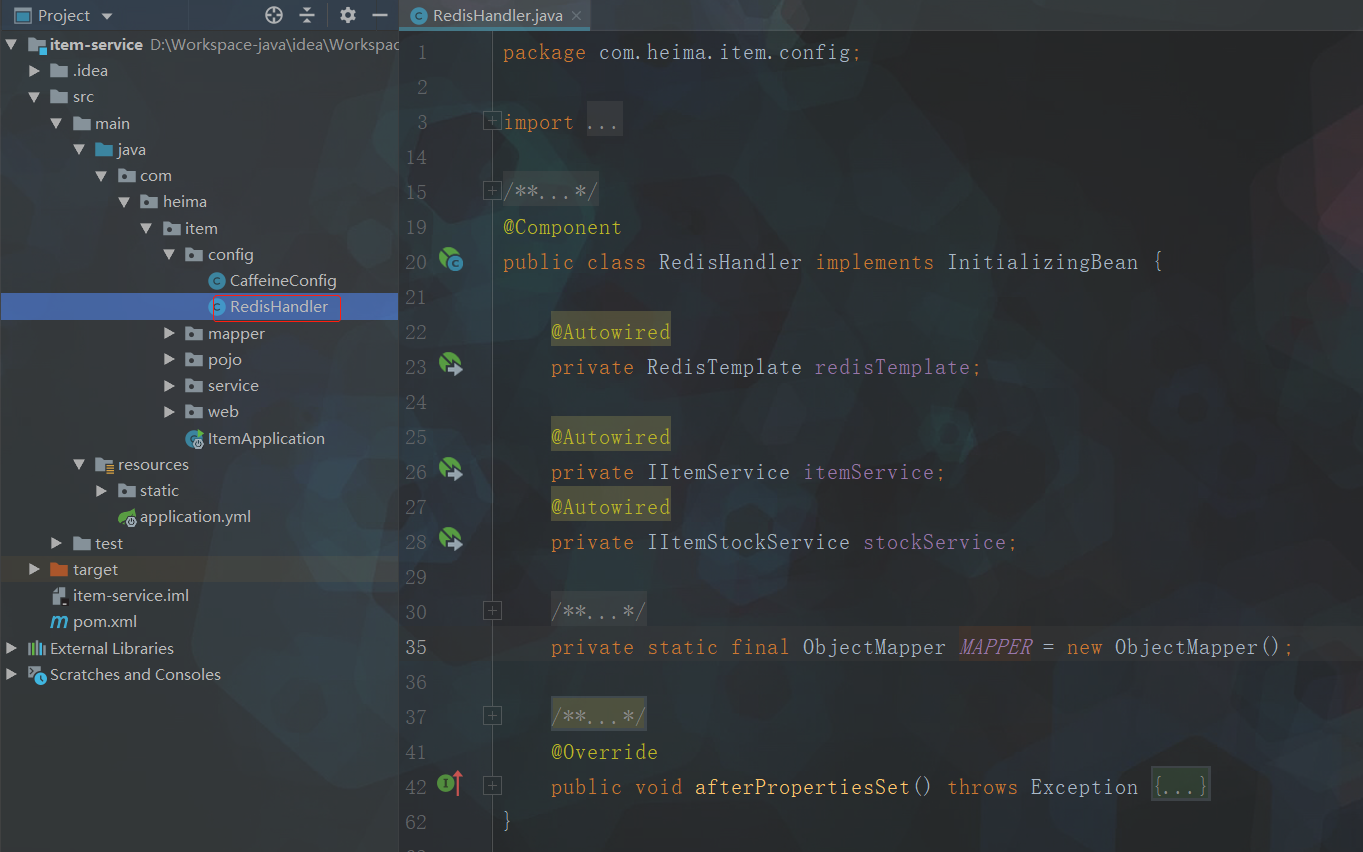Close the RedisHandler.java tab

(x=575, y=16)
